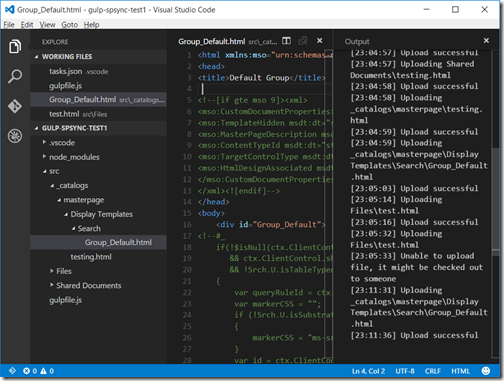Viewport: 504px width, 381px height.
Task: Click the Output panel vertical scrollbar
Action: pyautogui.click(x=495, y=203)
